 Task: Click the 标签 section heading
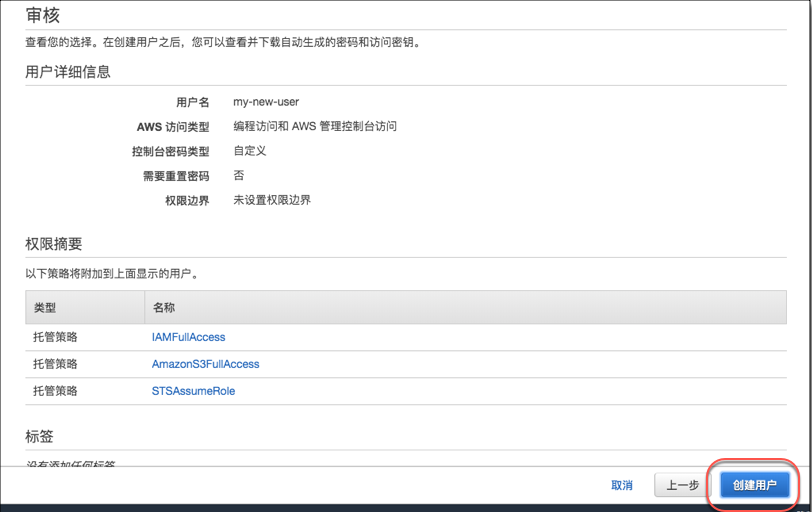(39, 436)
